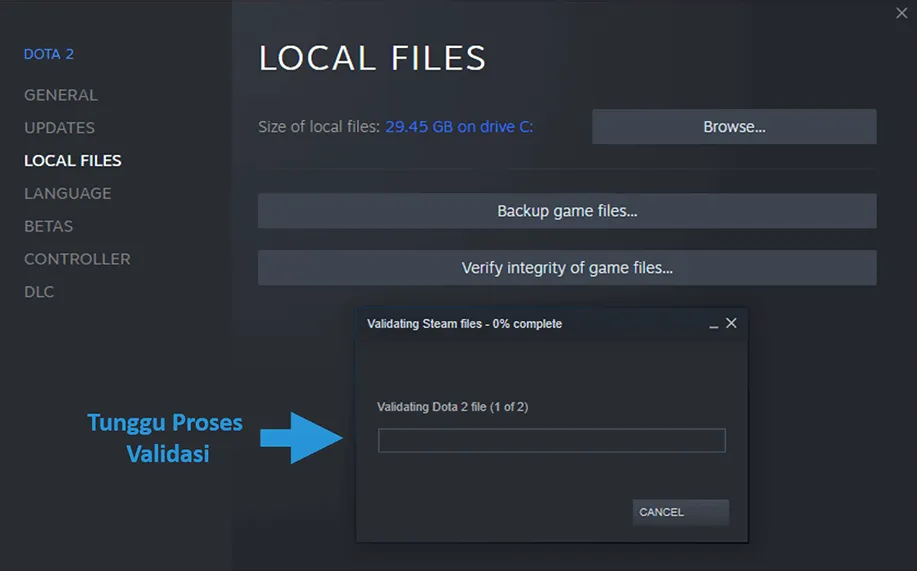Click the validation progress bar
The width and height of the screenshot is (917, 571).
[x=551, y=440]
